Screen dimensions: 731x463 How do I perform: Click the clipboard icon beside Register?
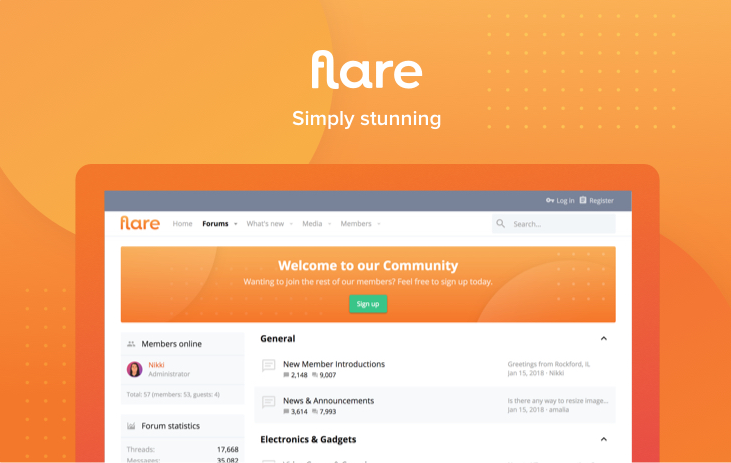point(583,200)
